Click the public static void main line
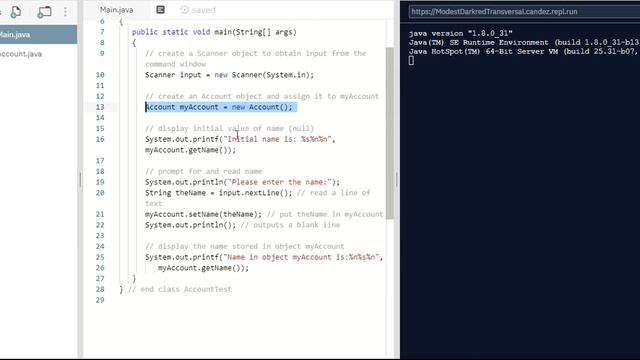 (x=214, y=32)
